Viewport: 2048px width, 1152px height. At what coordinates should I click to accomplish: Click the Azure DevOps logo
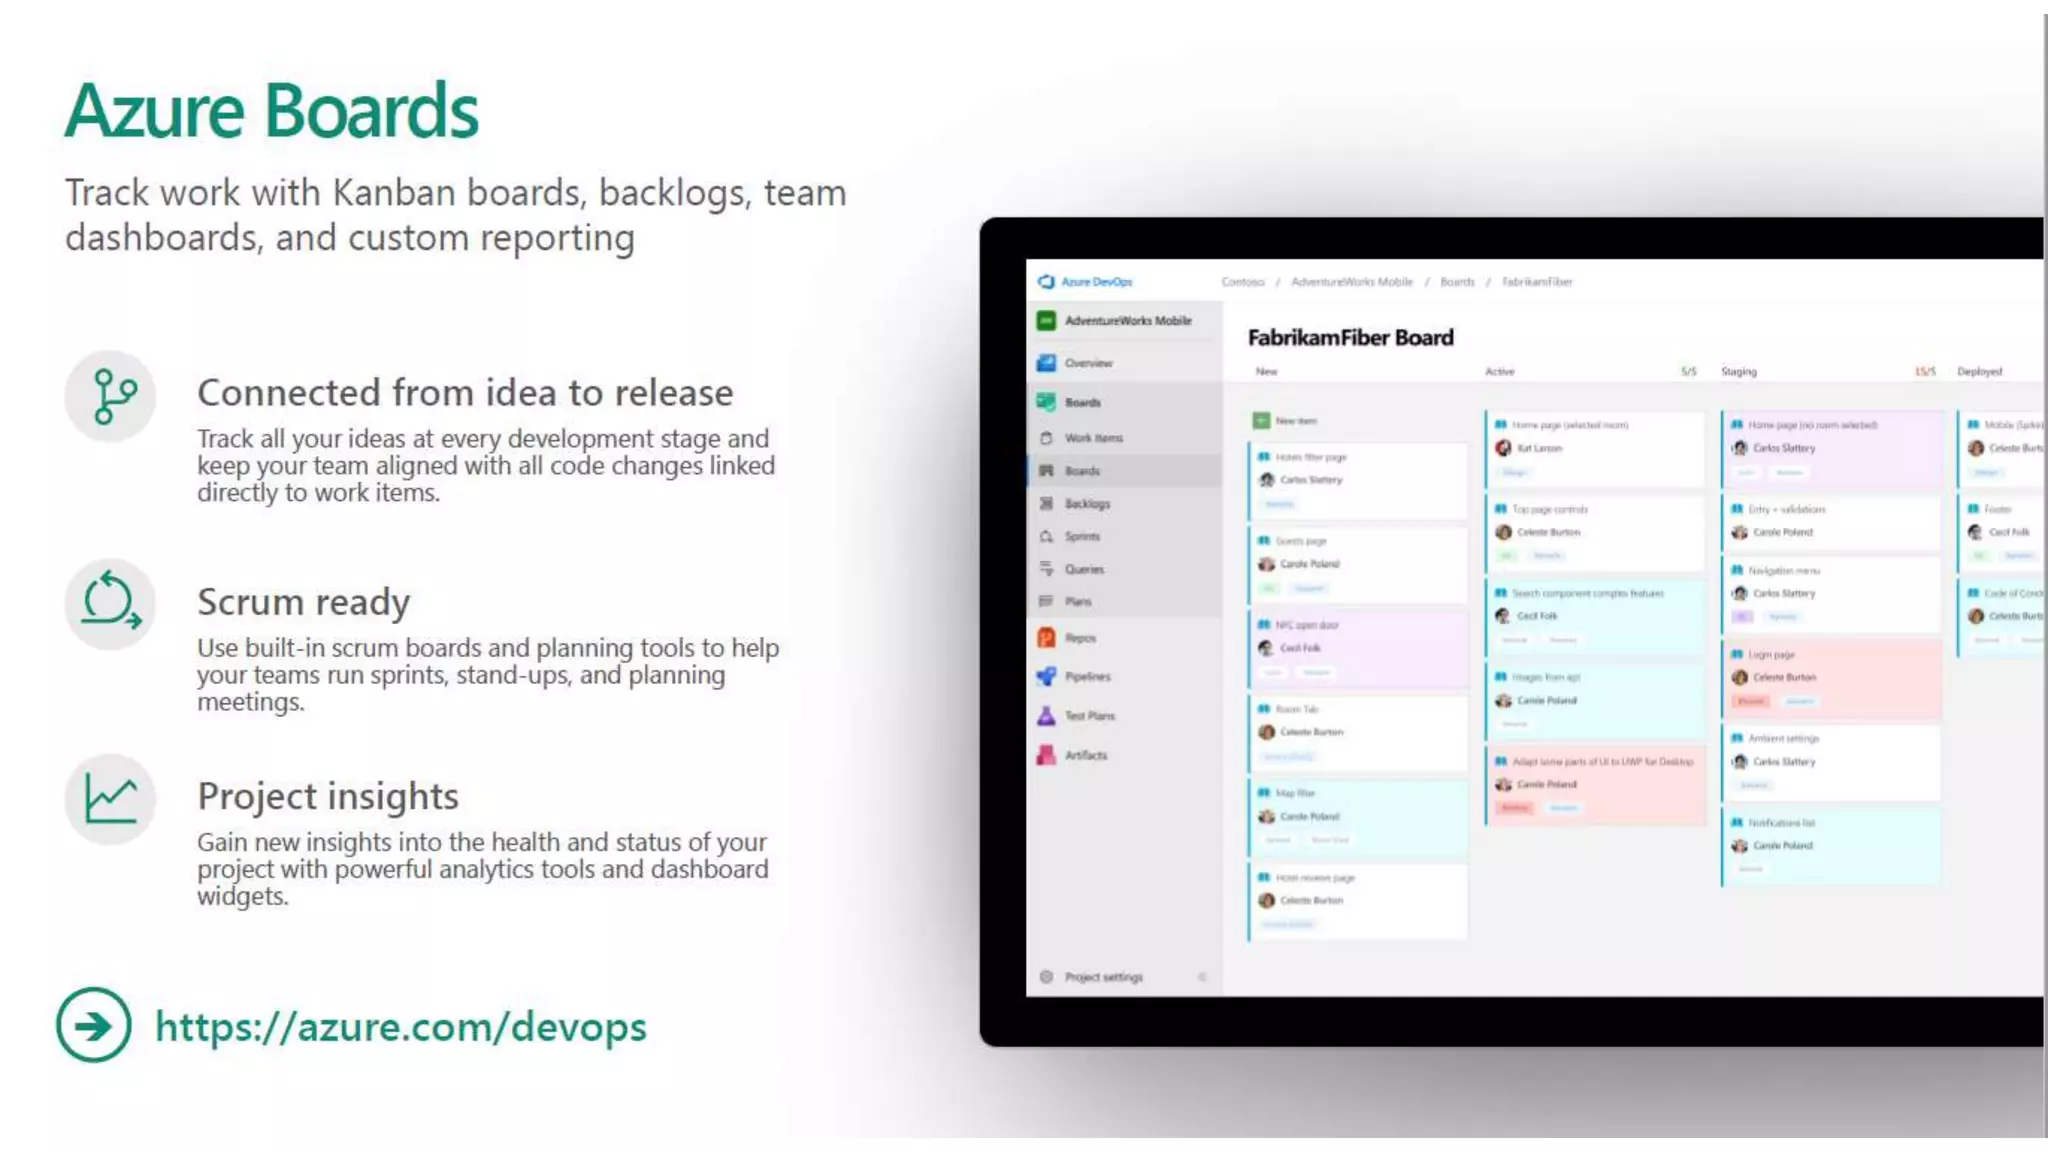1047,282
